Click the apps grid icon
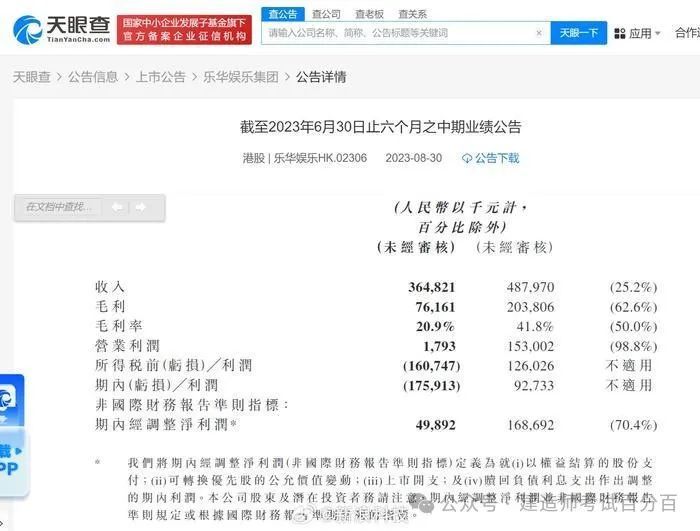 (x=620, y=33)
